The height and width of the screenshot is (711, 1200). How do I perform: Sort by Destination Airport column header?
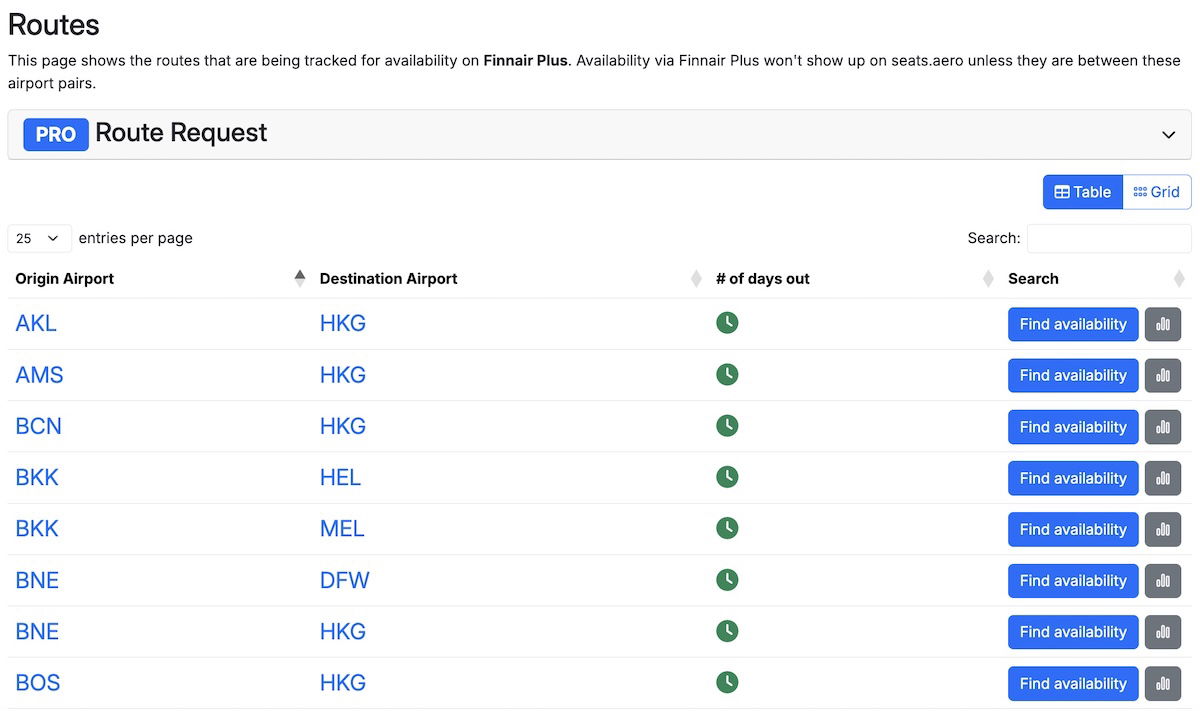pos(388,279)
